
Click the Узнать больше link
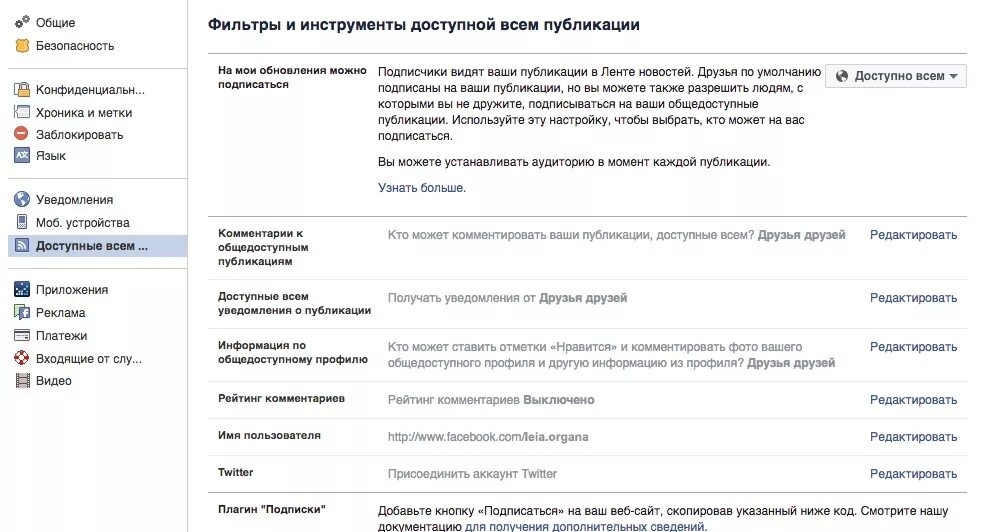click(422, 188)
